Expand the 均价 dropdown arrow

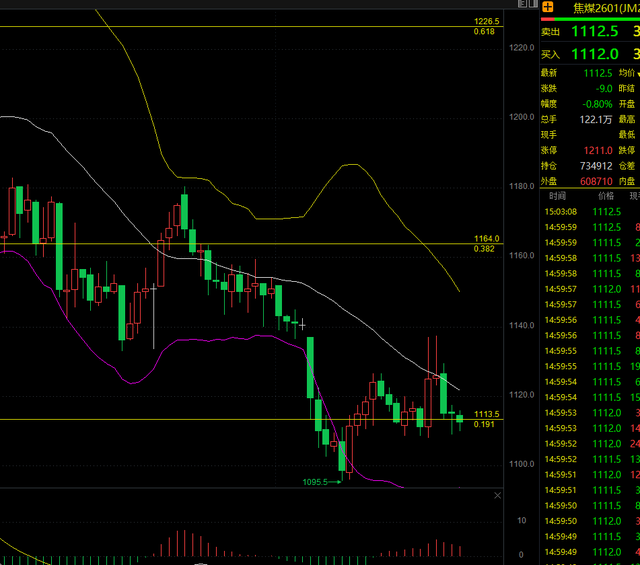[637, 73]
